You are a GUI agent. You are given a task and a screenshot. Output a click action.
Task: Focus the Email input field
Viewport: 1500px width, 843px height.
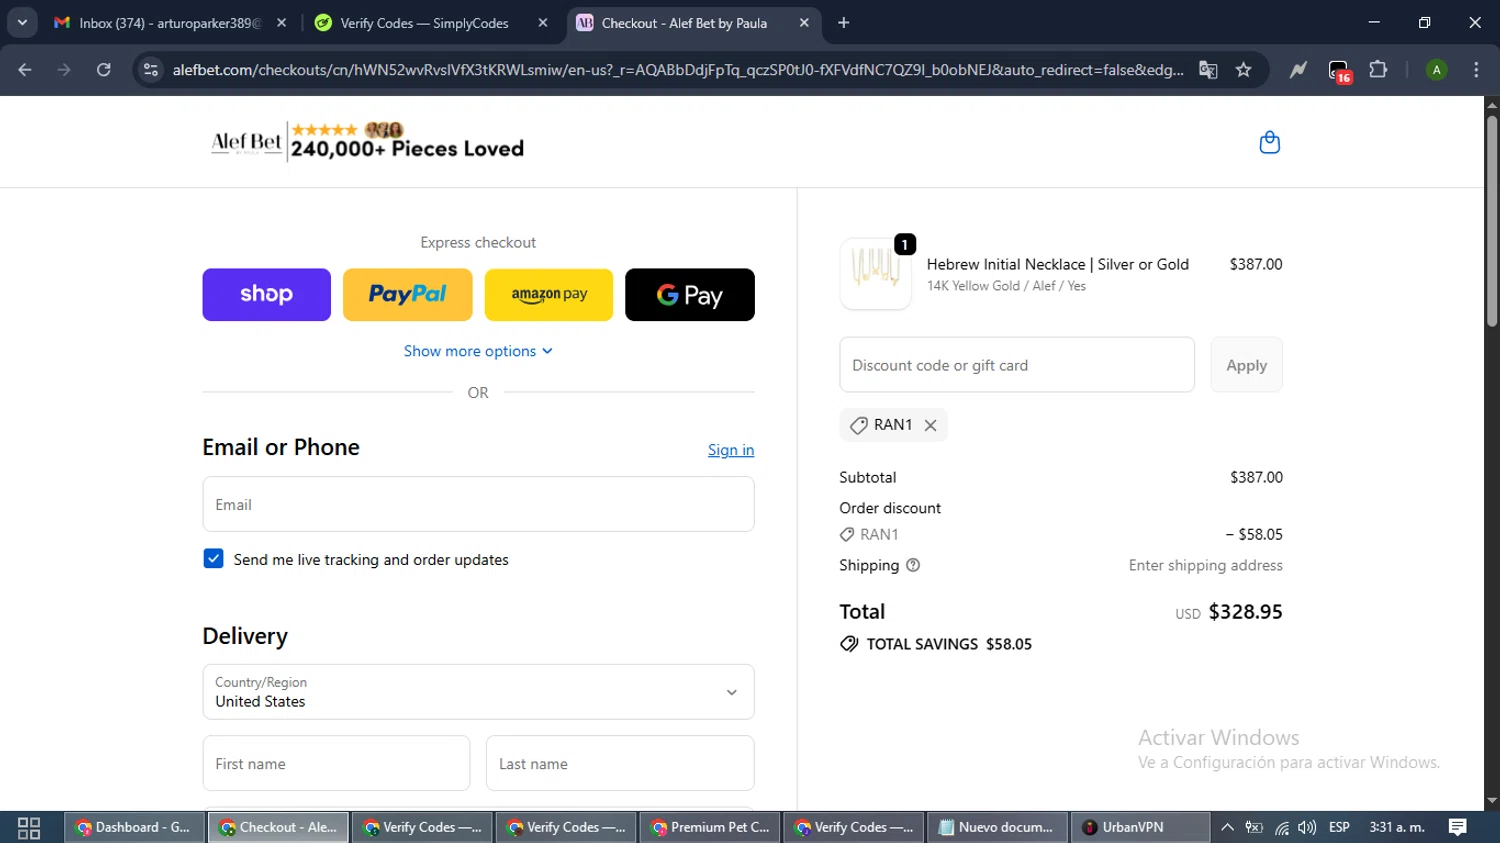point(478,504)
